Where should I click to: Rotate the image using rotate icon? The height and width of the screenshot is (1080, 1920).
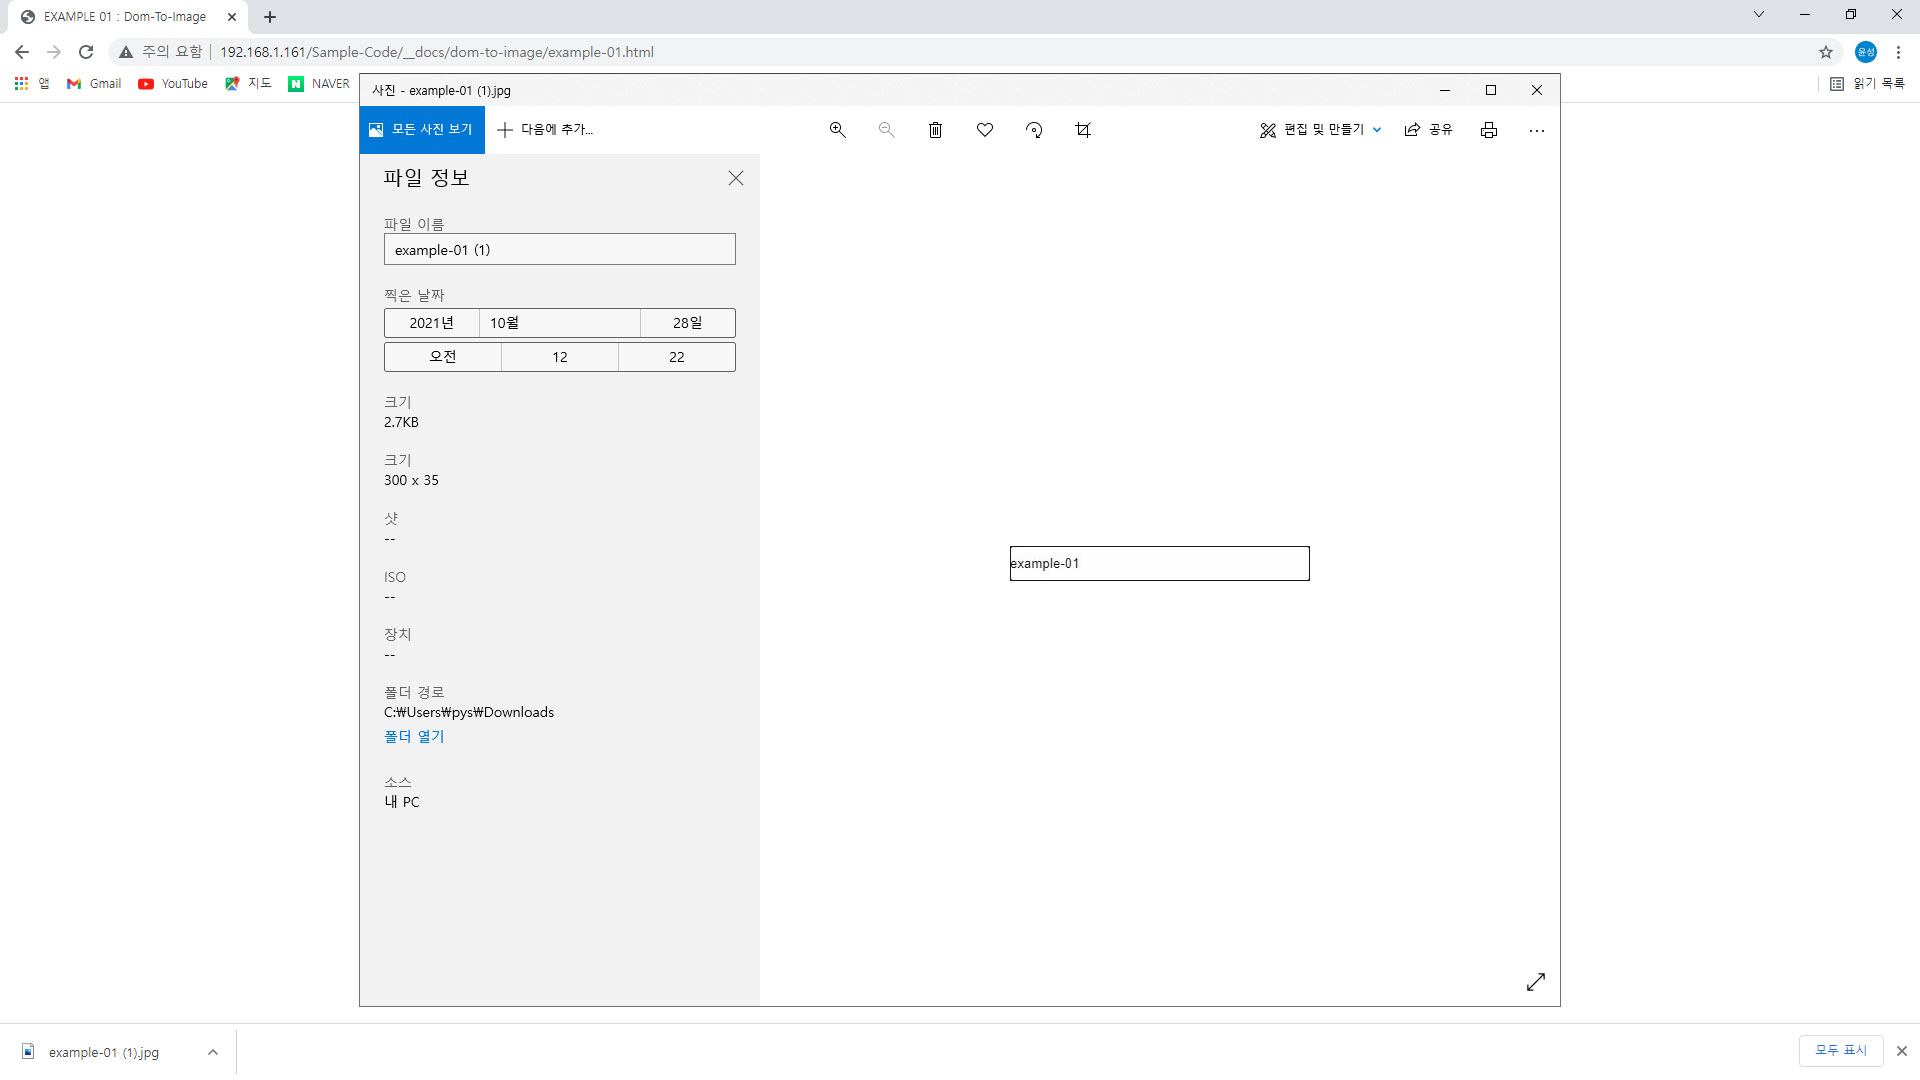click(x=1034, y=130)
